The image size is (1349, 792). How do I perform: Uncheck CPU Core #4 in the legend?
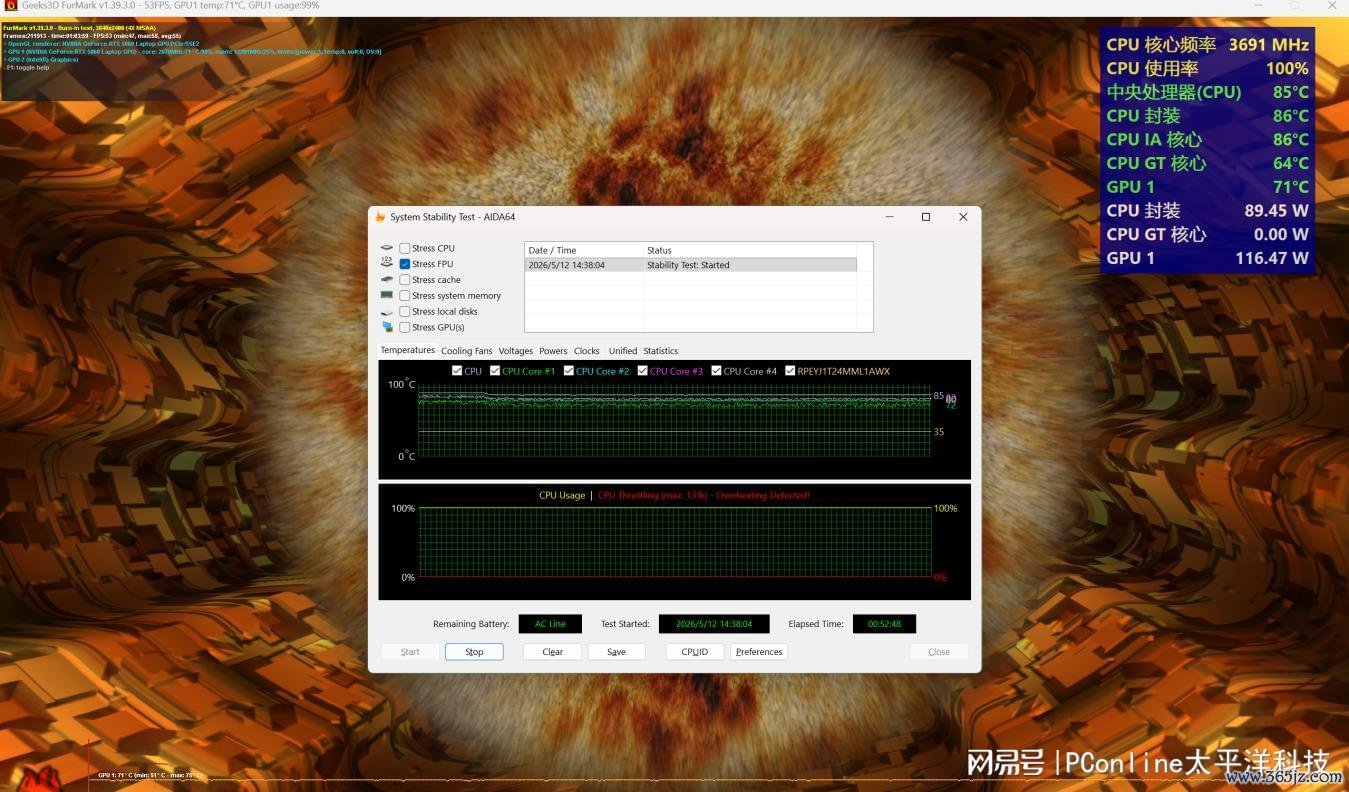pos(717,371)
